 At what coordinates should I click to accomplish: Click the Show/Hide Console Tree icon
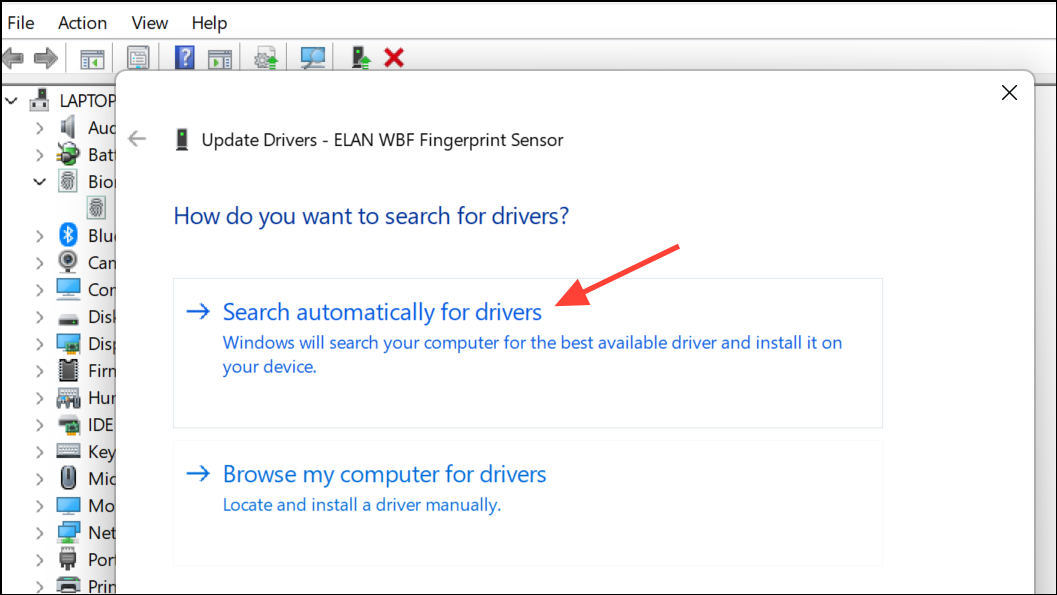click(x=92, y=58)
